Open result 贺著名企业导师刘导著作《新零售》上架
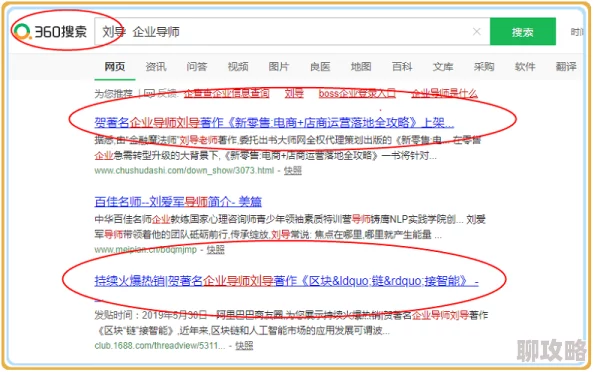This screenshot has height=372, width=594. 274,122
